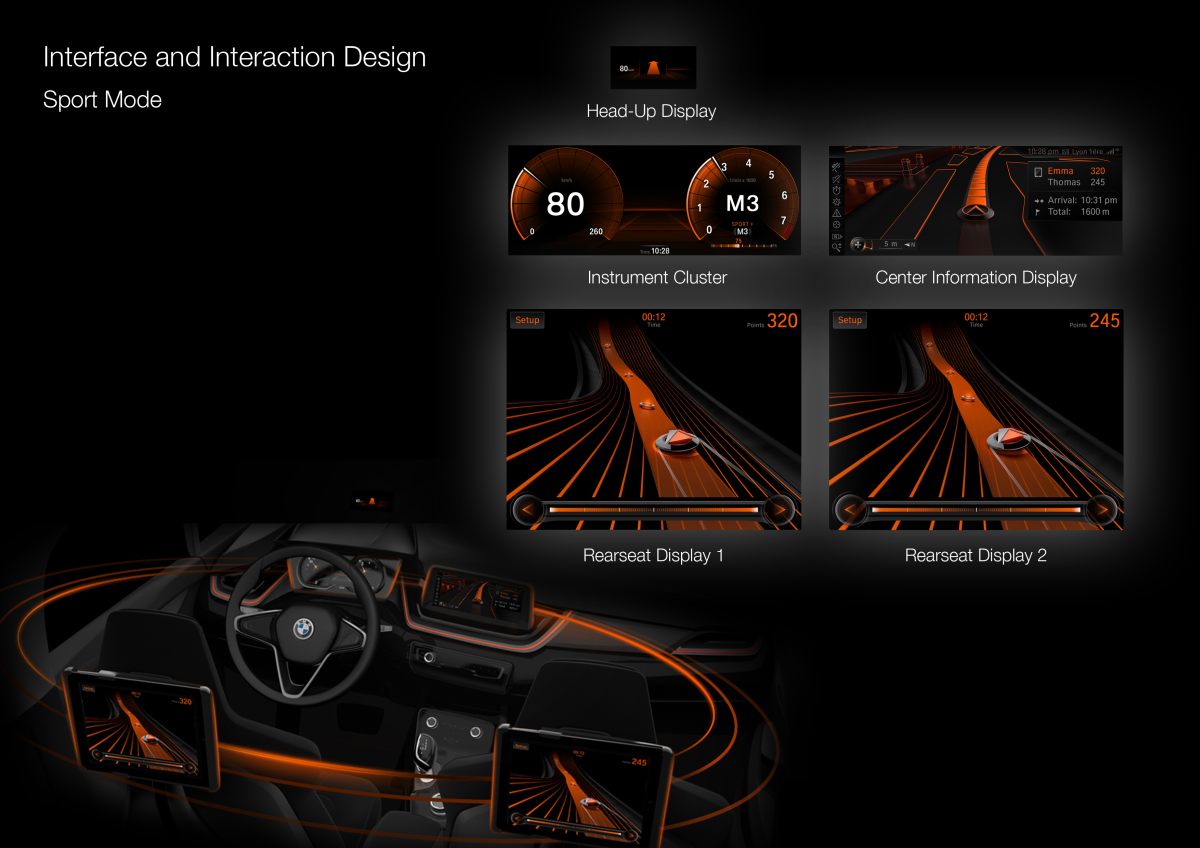Click Setup button on Rearseat Display 1
Image resolution: width=1200 pixels, height=848 pixels.
pyautogui.click(x=527, y=320)
